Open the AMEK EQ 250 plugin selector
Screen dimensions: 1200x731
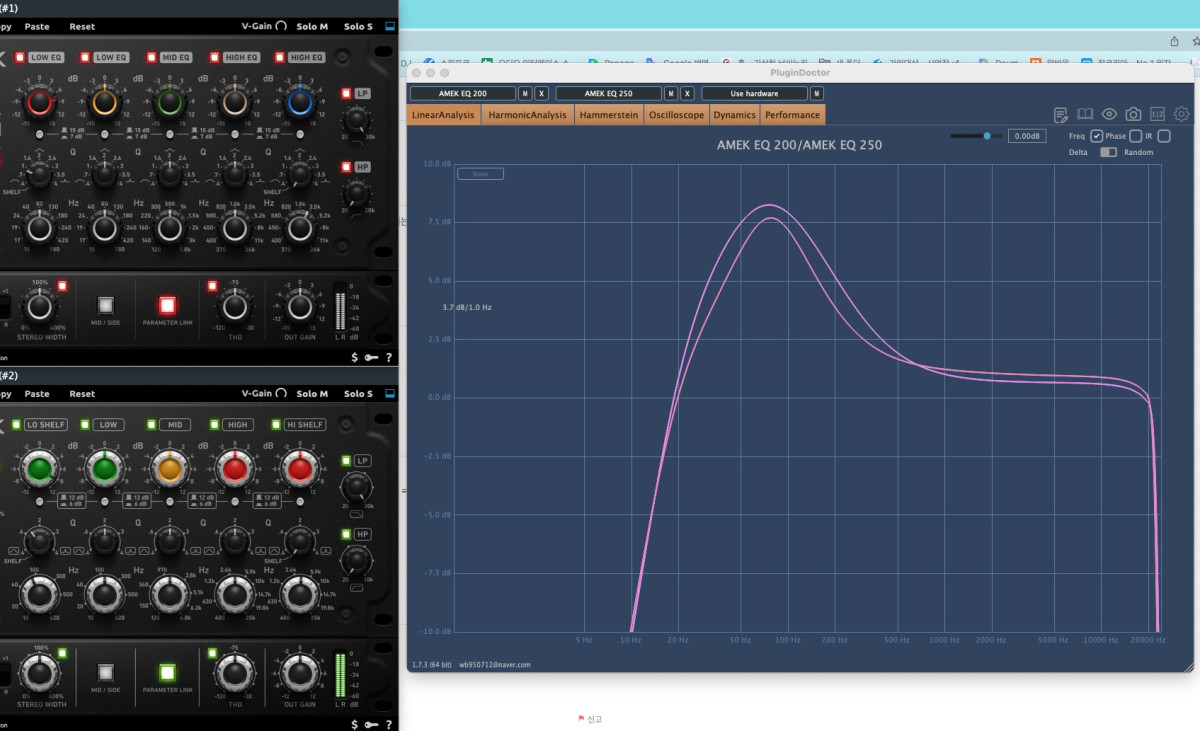[x=609, y=93]
